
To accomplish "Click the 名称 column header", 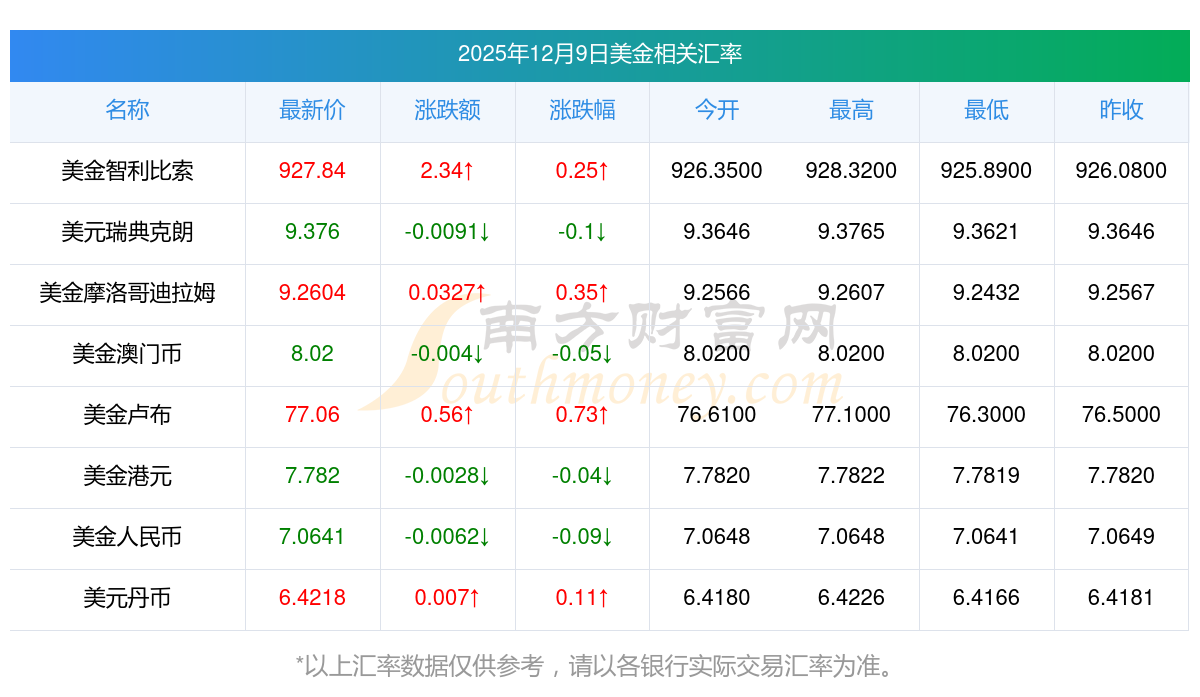I will coord(127,110).
